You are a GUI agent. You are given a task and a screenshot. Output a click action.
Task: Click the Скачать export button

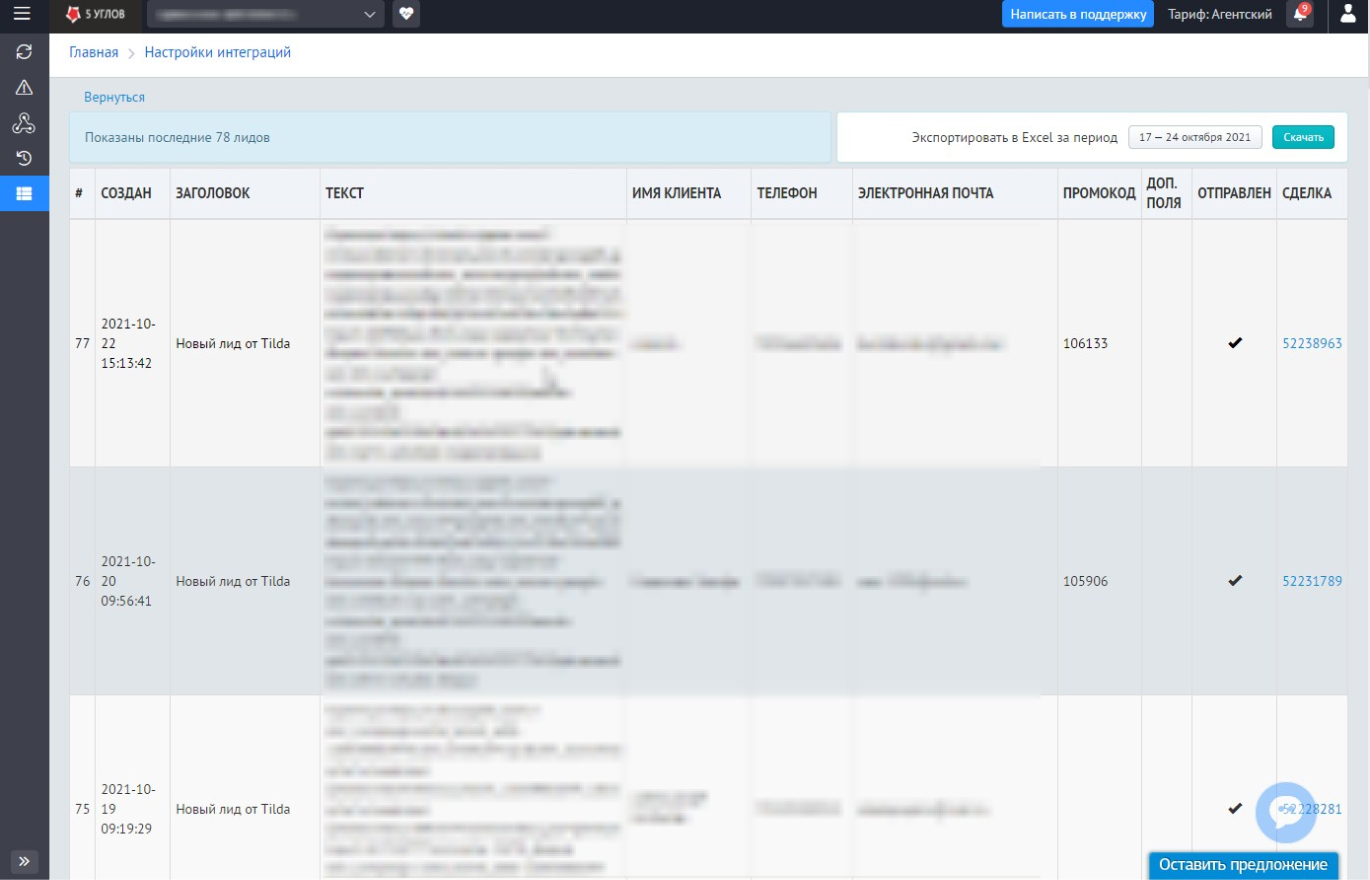(1303, 138)
